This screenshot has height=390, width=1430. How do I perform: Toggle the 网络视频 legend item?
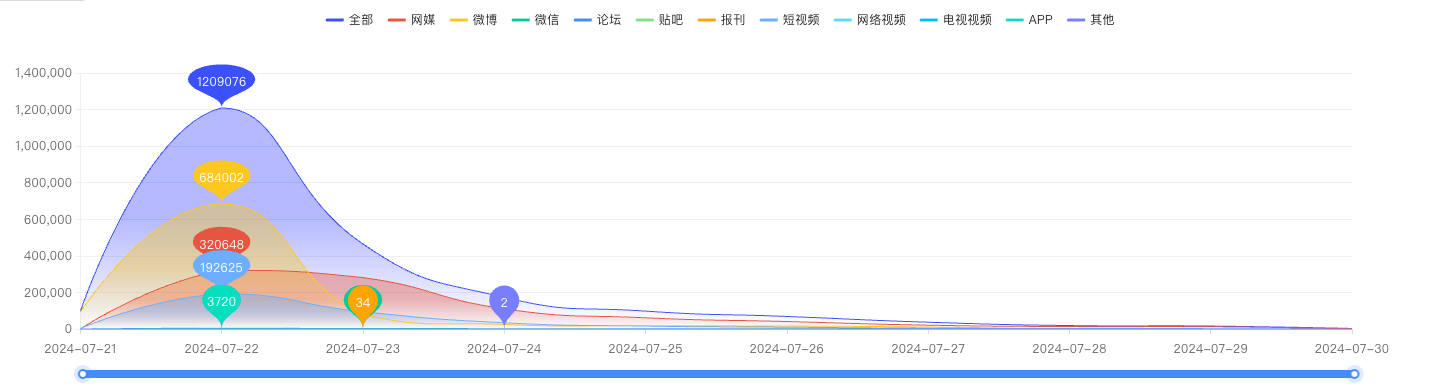(x=870, y=20)
